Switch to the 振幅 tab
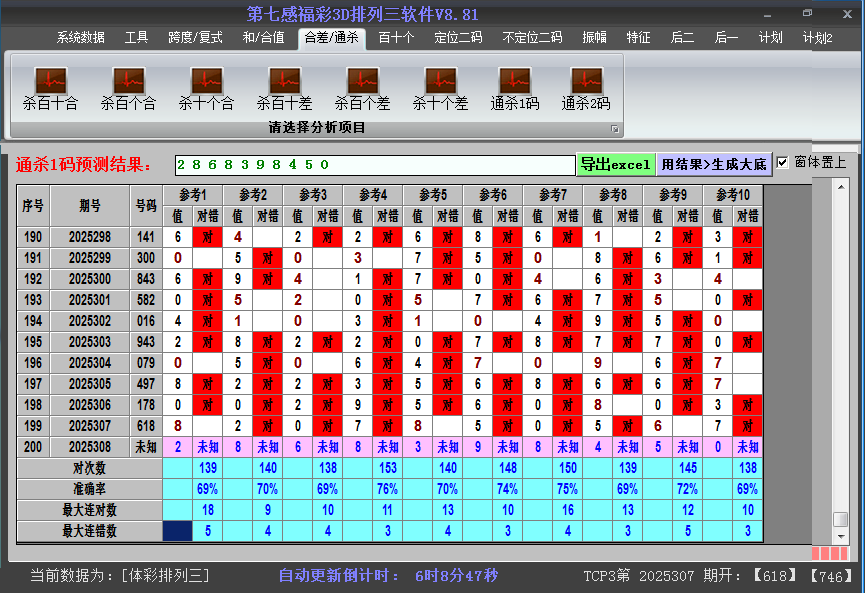The height and width of the screenshot is (593, 865). coord(595,38)
